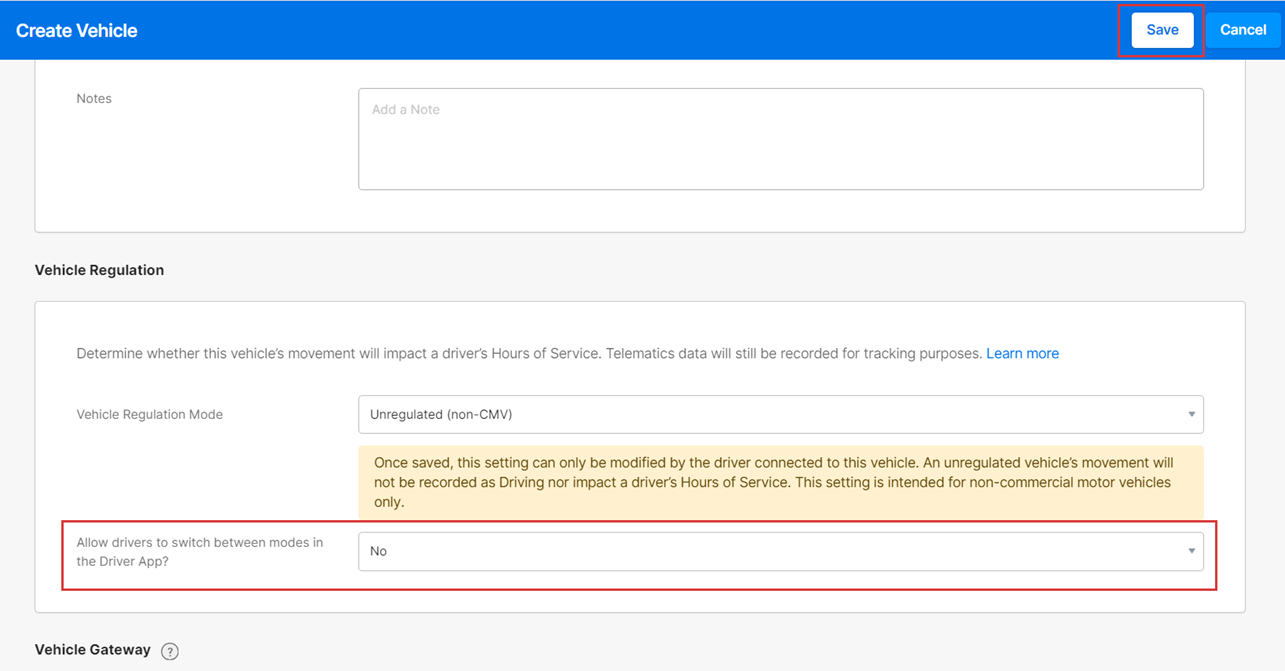This screenshot has height=671, width=1285.
Task: Click the Create Vehicle page title
Action: point(77,31)
